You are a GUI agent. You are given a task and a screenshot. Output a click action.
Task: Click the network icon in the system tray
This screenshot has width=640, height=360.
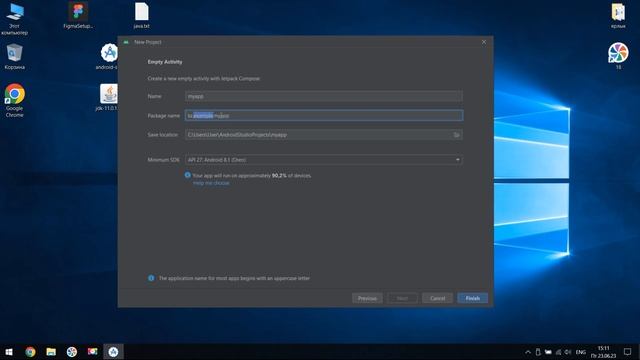click(558, 352)
